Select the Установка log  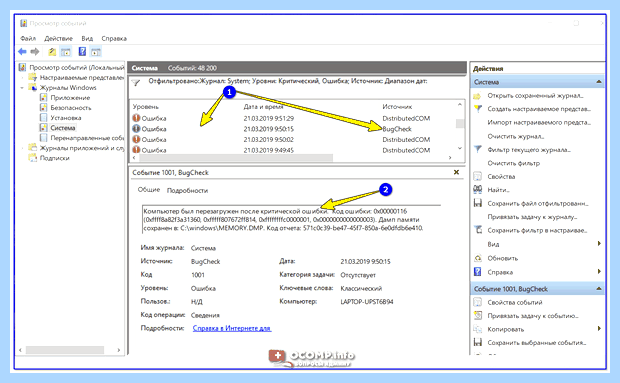tap(66, 118)
